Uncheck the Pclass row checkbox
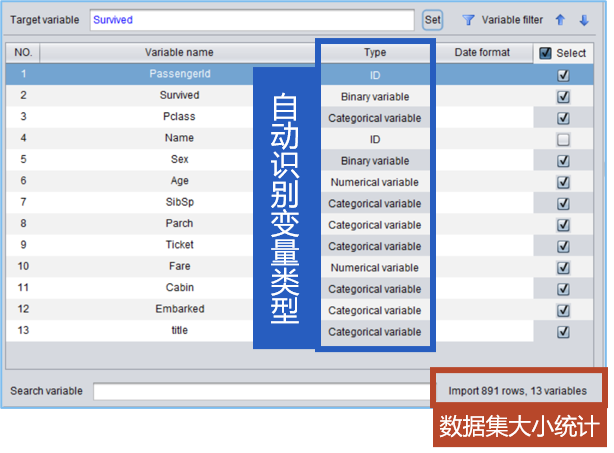The height and width of the screenshot is (453, 614). [x=563, y=118]
